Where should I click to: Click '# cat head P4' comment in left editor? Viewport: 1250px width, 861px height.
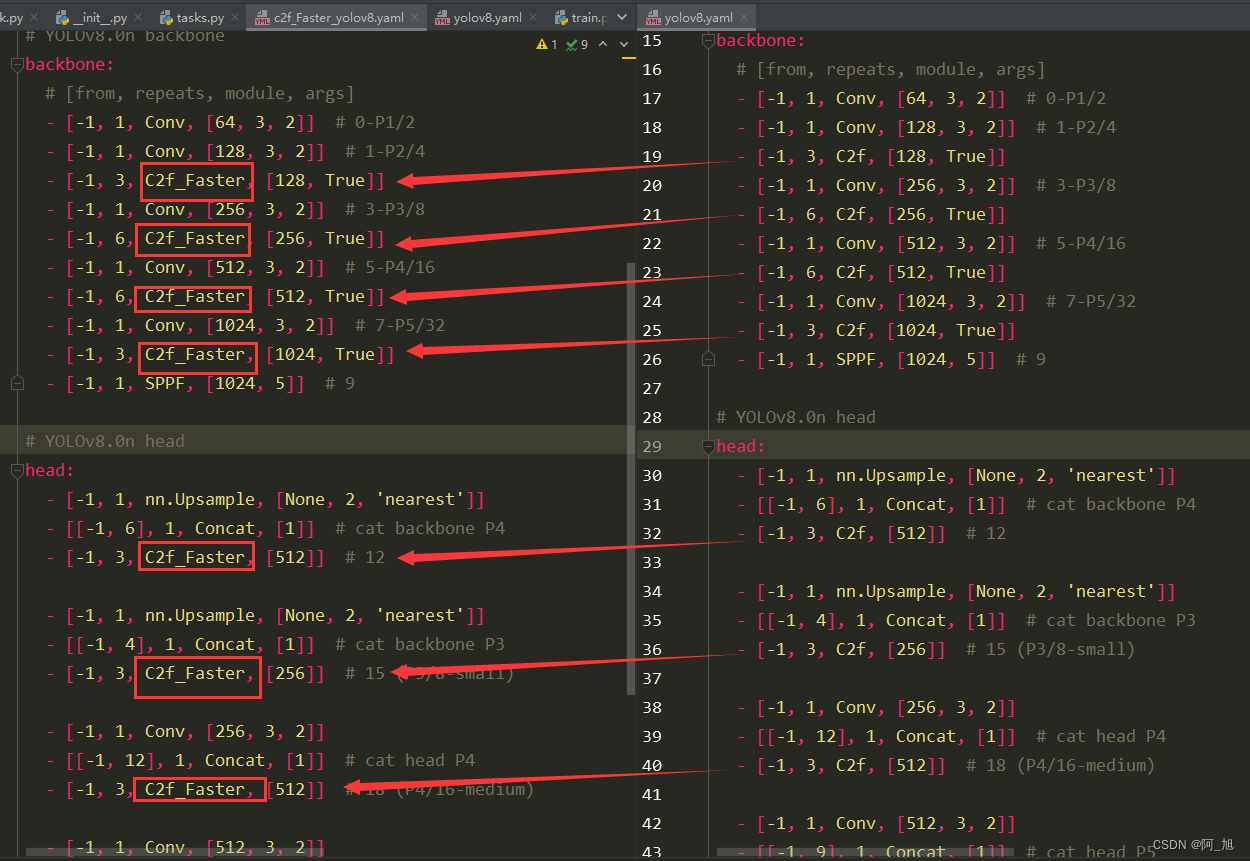410,760
